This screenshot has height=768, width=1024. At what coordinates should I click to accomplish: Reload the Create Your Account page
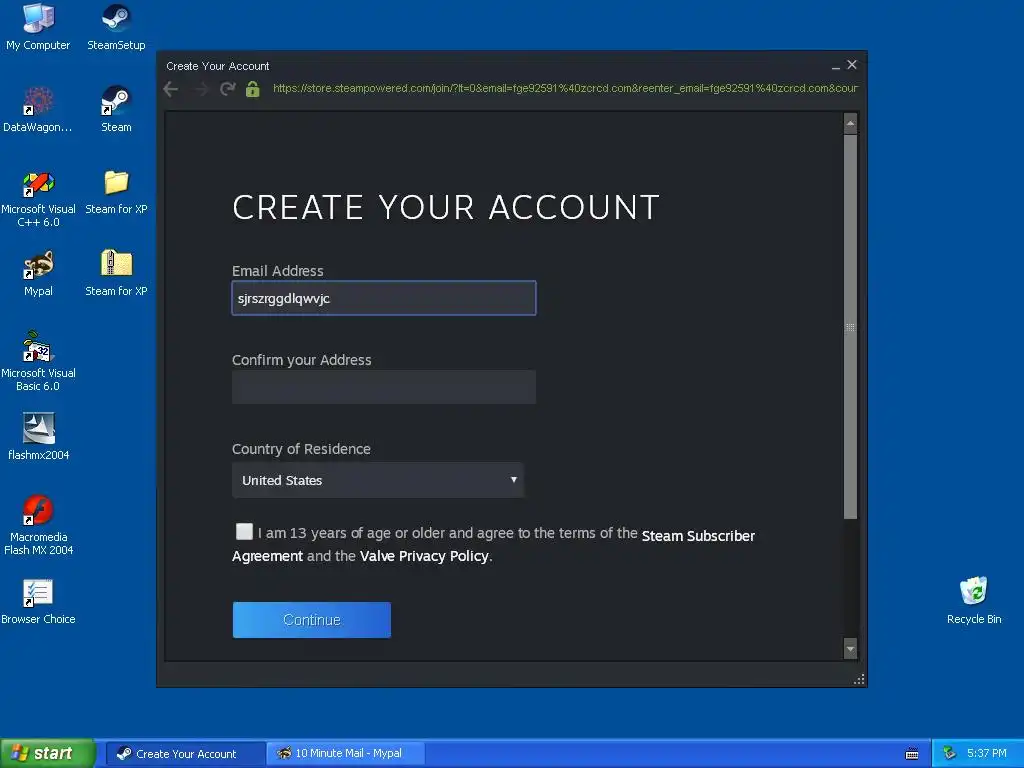(227, 89)
